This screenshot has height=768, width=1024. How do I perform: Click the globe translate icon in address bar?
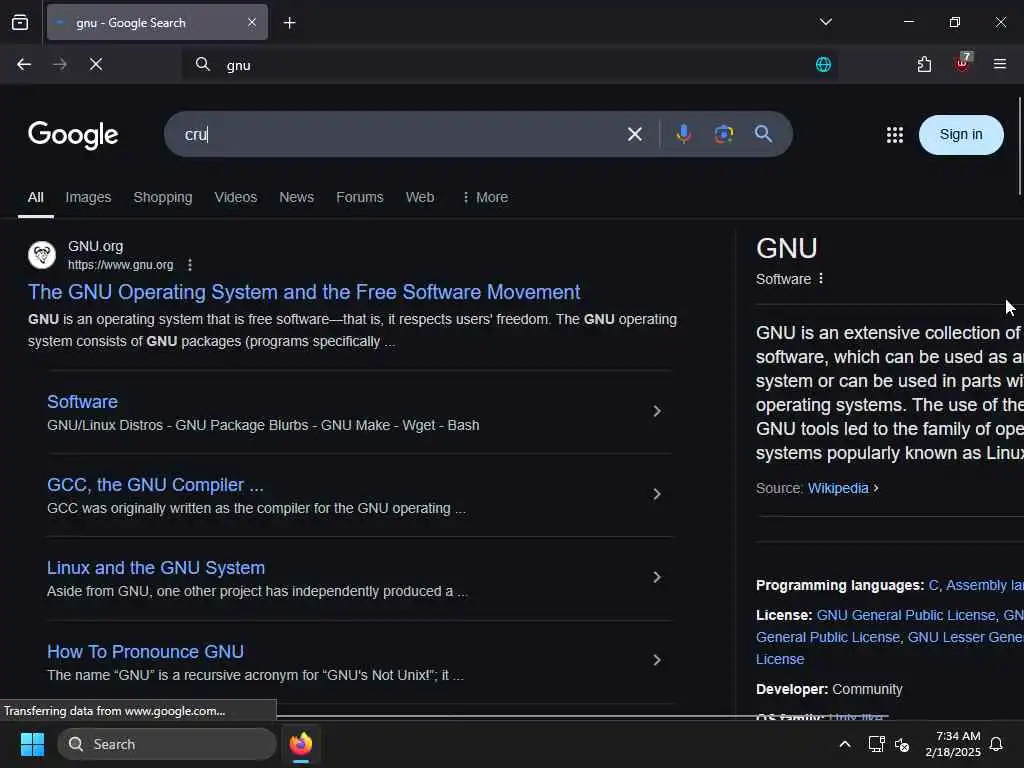coord(823,65)
